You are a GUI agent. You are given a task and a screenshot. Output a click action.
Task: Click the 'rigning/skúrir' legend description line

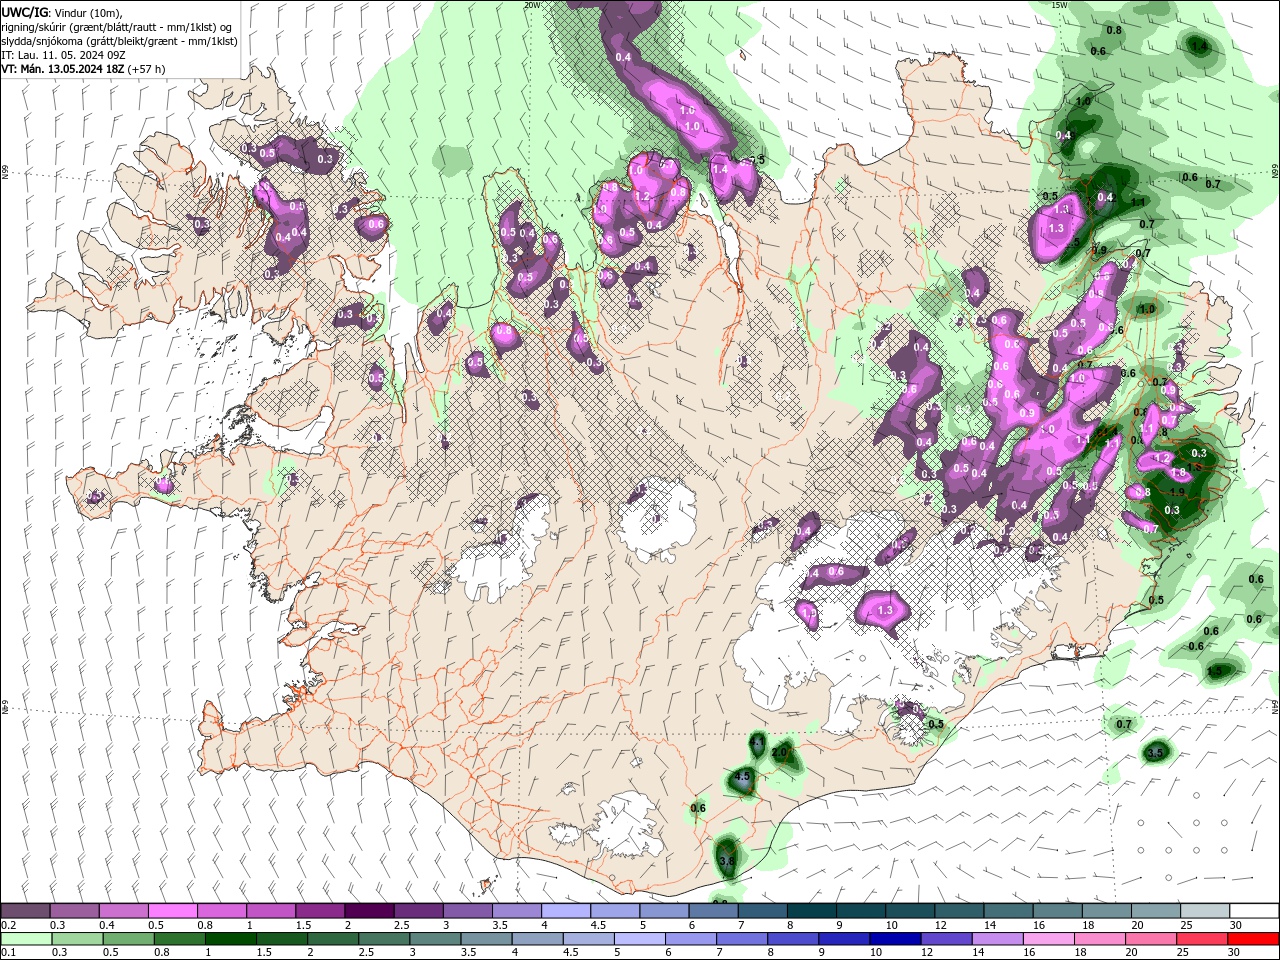(117, 27)
